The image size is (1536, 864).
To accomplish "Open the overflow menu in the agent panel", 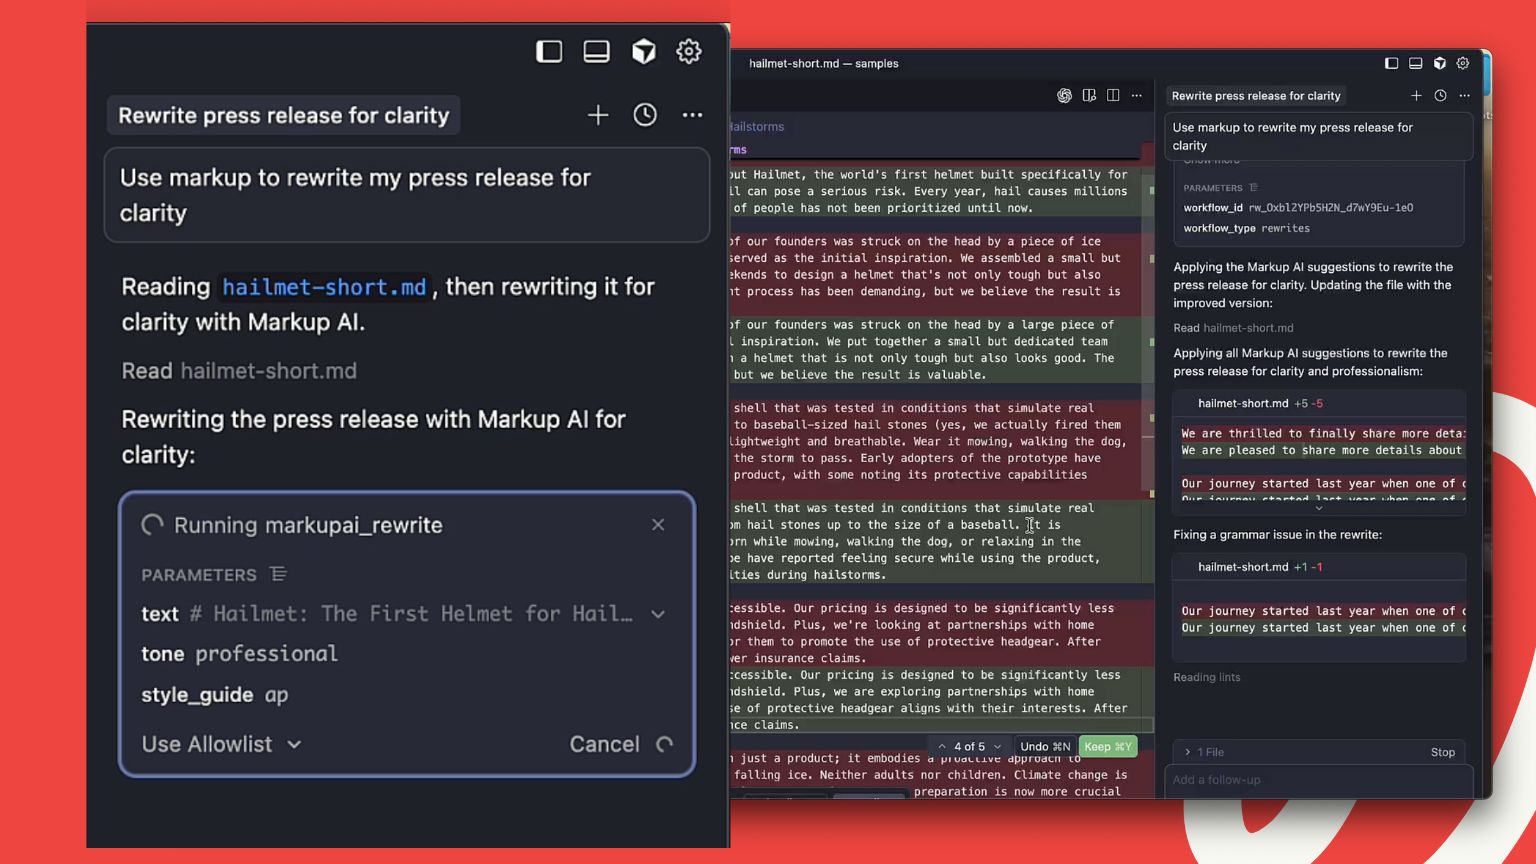I will click(1464, 95).
